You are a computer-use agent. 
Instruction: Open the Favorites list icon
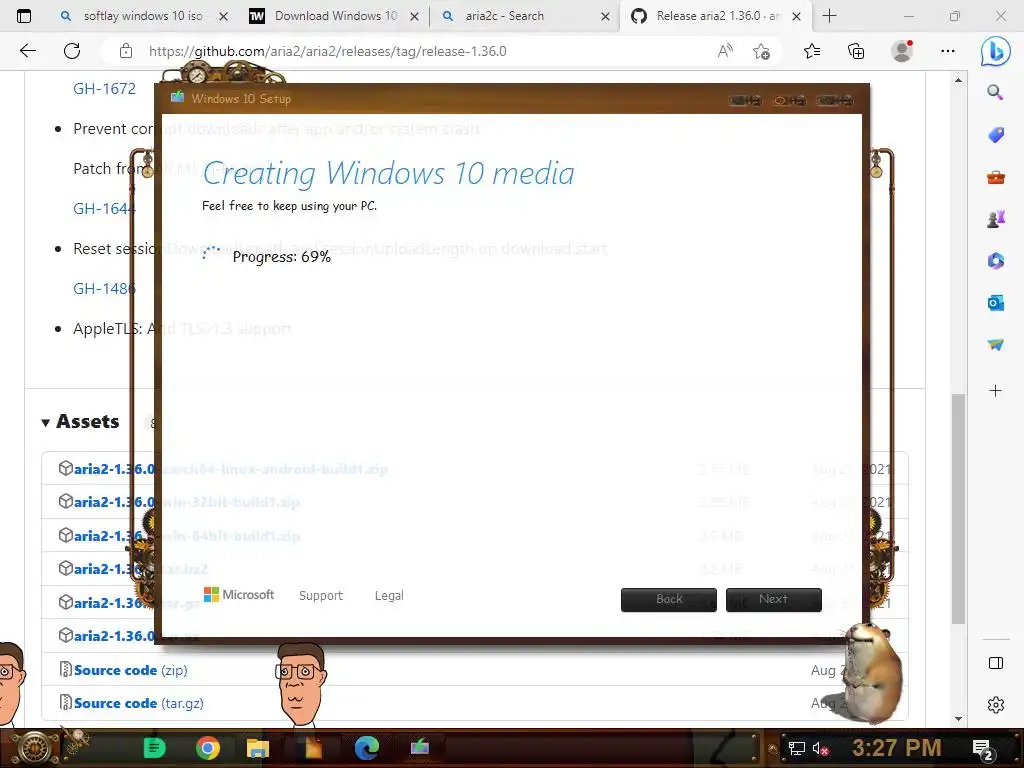[812, 51]
